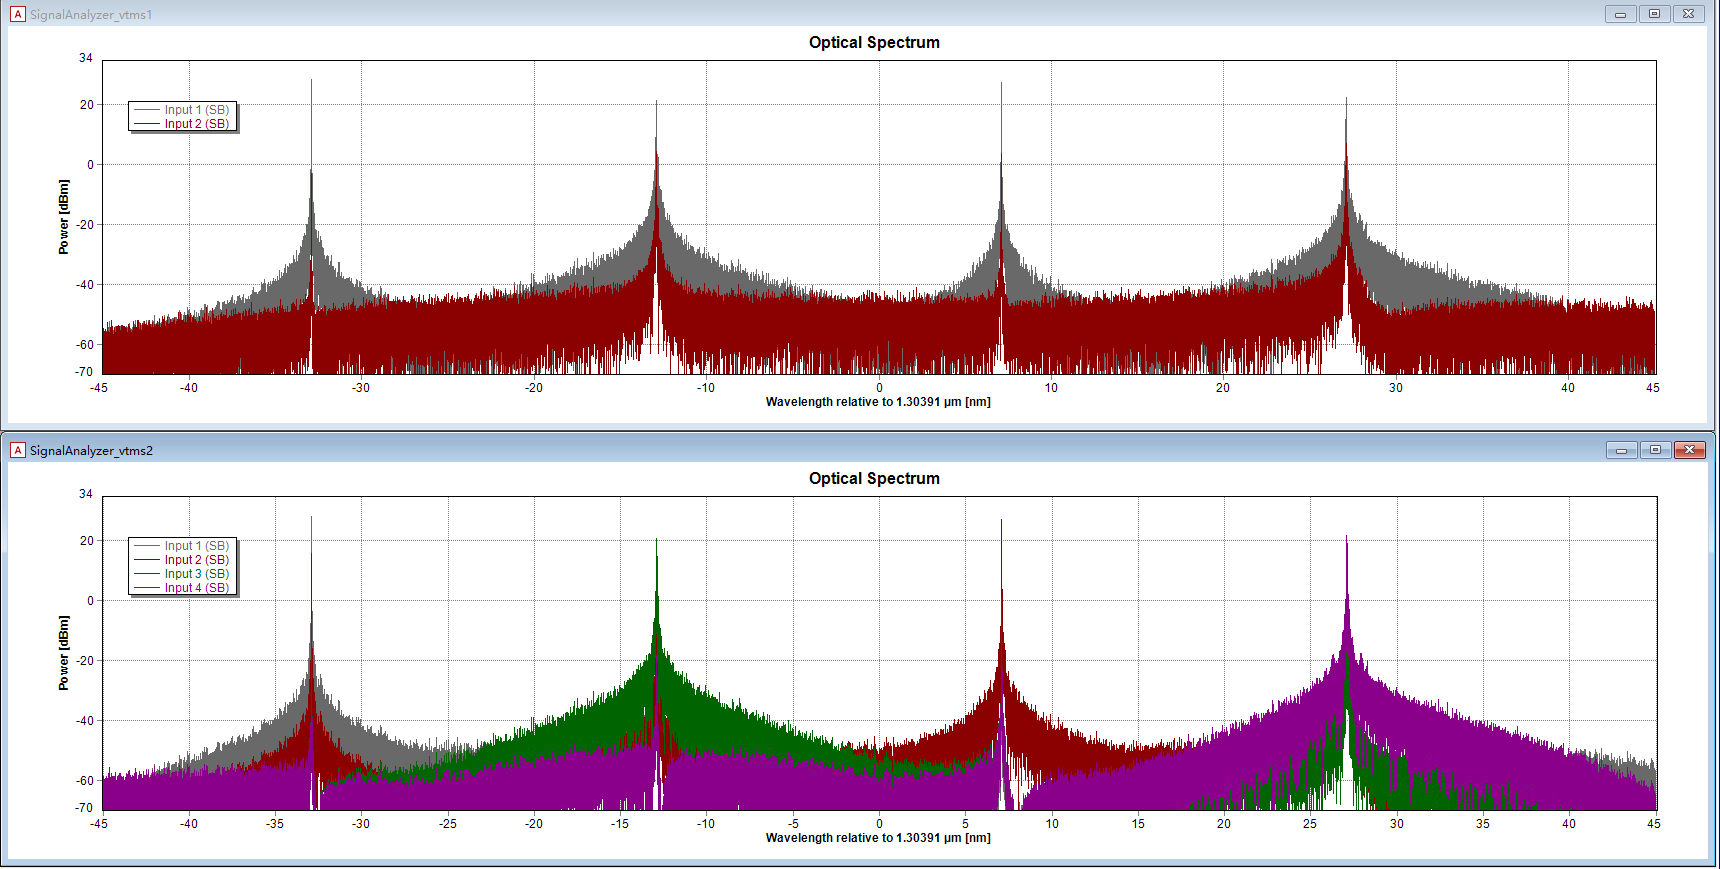Click the SignalAnalyzer_vtms1 window app icon
1720x869 pixels.
[17, 14]
